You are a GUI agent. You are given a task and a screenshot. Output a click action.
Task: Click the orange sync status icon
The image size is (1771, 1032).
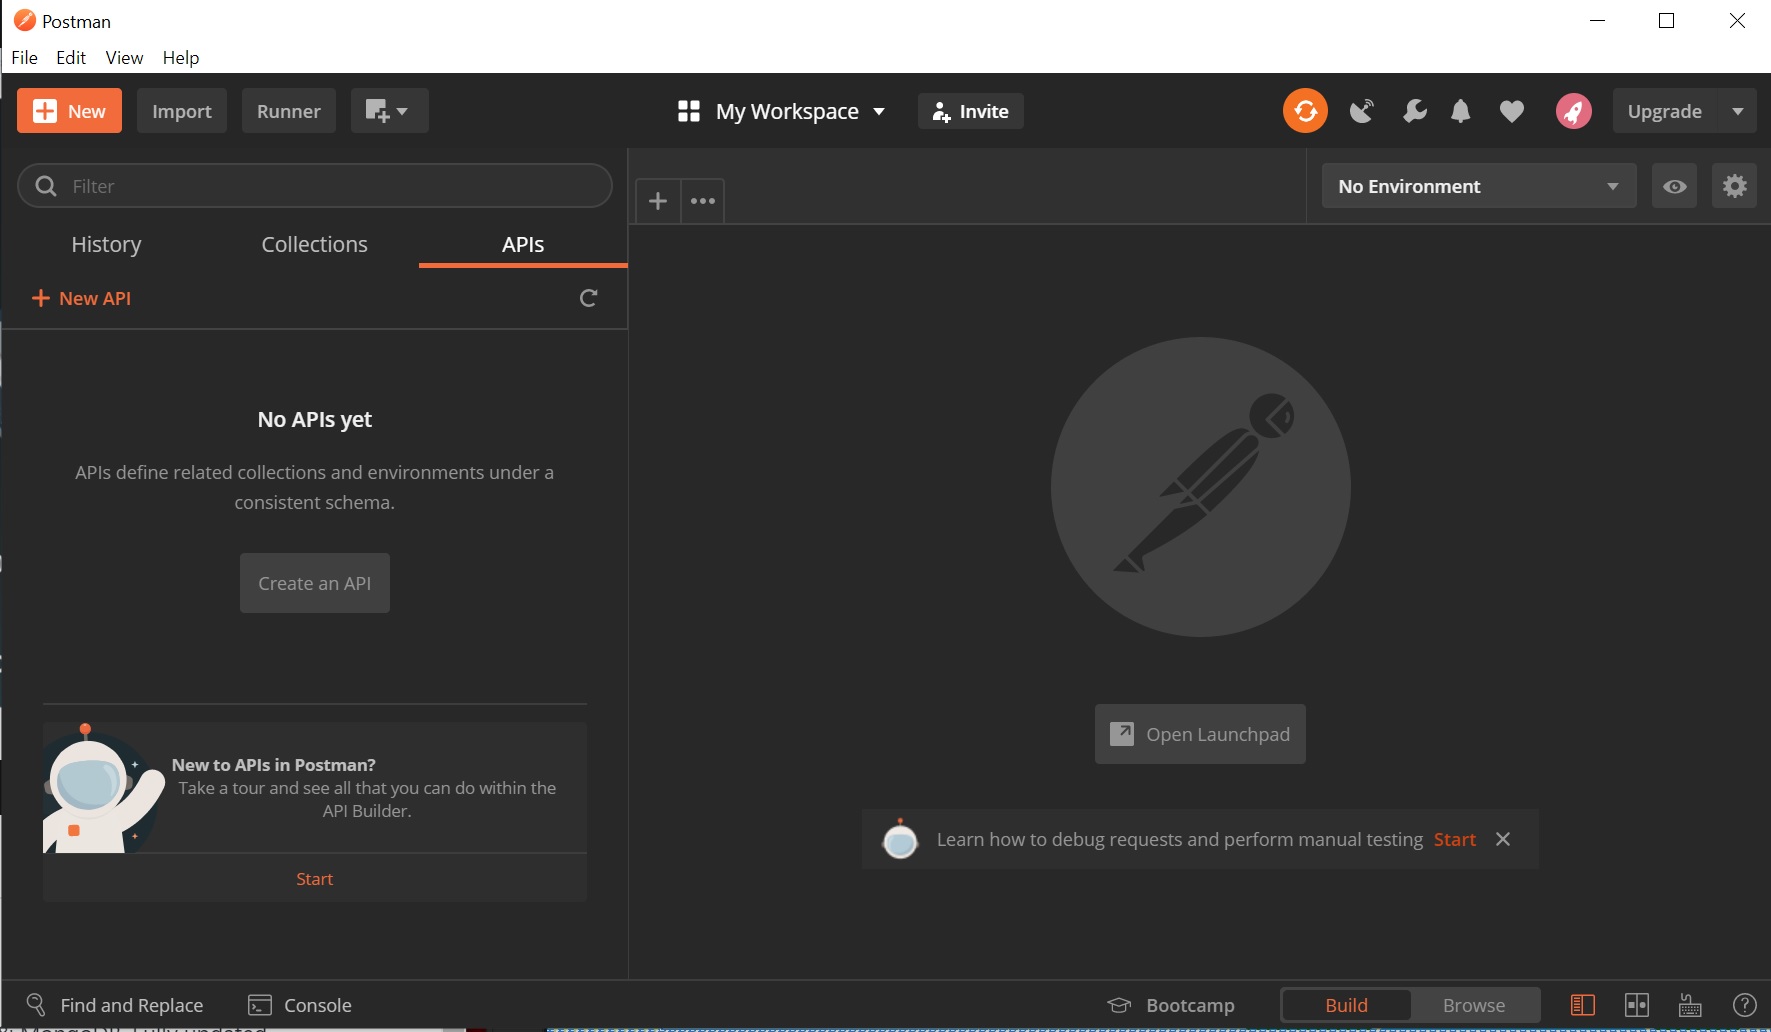(1305, 111)
